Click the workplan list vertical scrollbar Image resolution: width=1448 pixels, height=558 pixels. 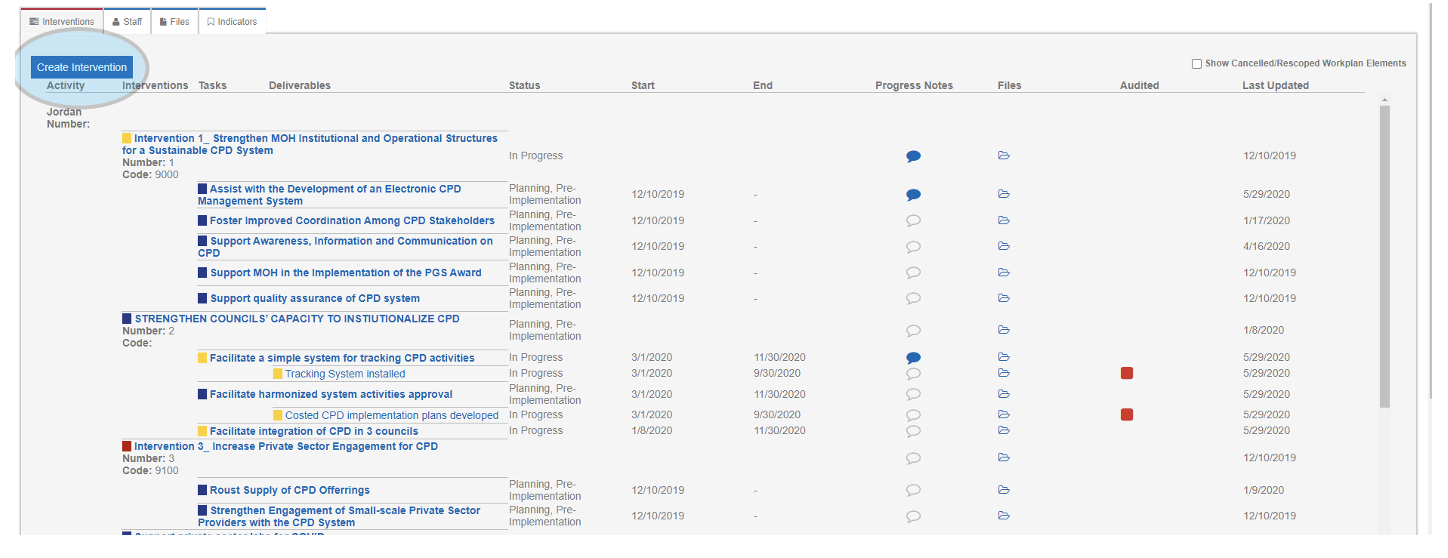pos(1385,256)
